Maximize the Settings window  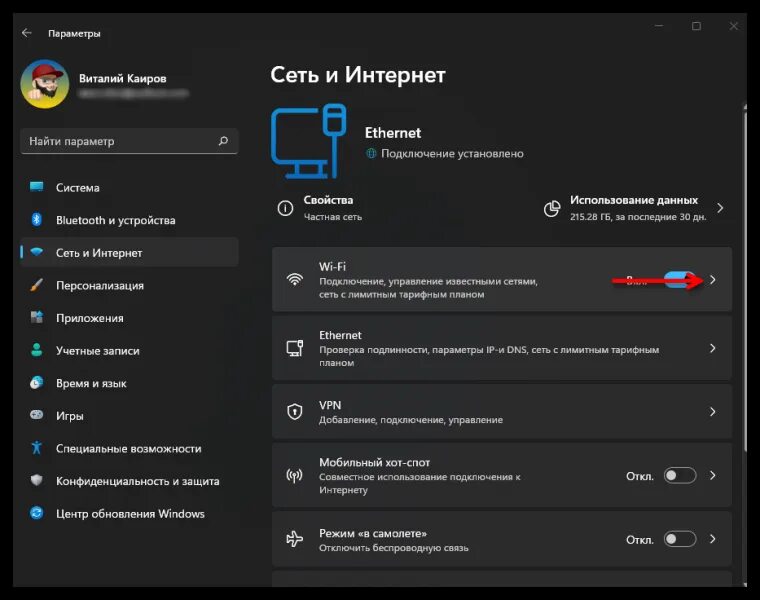click(x=697, y=26)
